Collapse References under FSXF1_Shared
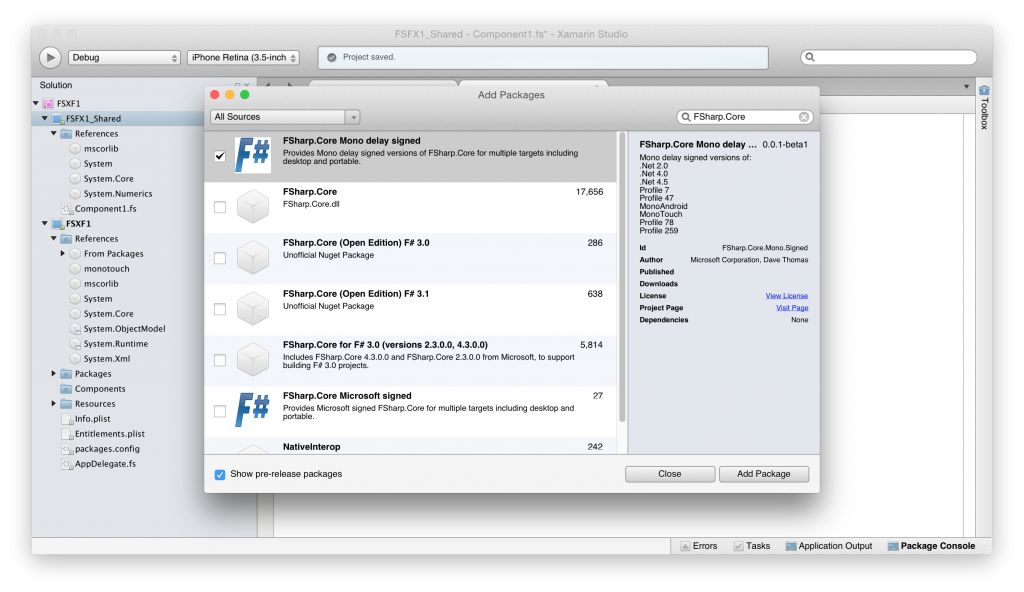The height and width of the screenshot is (592, 1024). [x=54, y=133]
